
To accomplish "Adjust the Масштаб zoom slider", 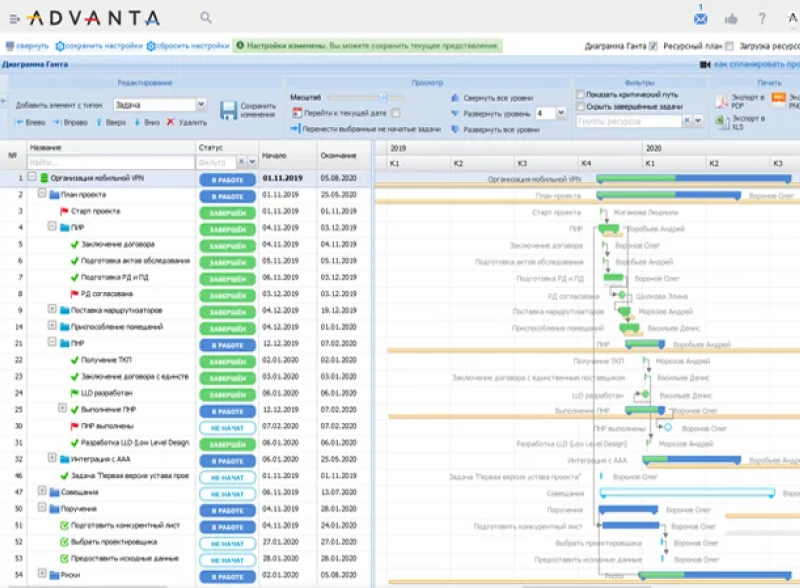I will click(383, 97).
